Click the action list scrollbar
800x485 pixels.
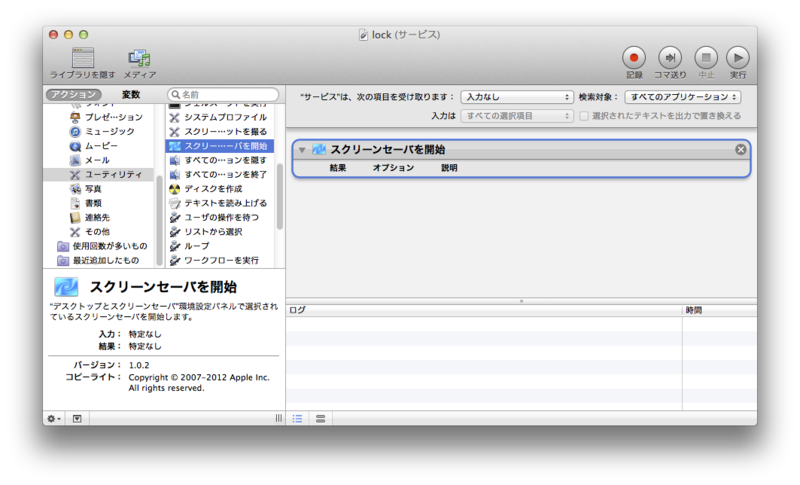click(280, 196)
